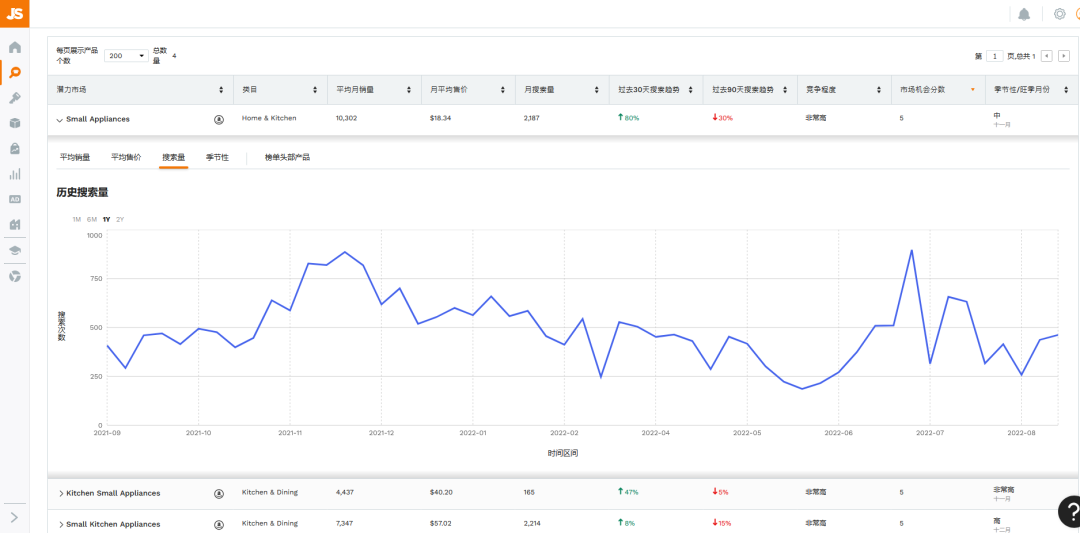Viewport: 1080px width, 533px height.
Task: Go to the previous page arrow
Action: coord(1046,56)
